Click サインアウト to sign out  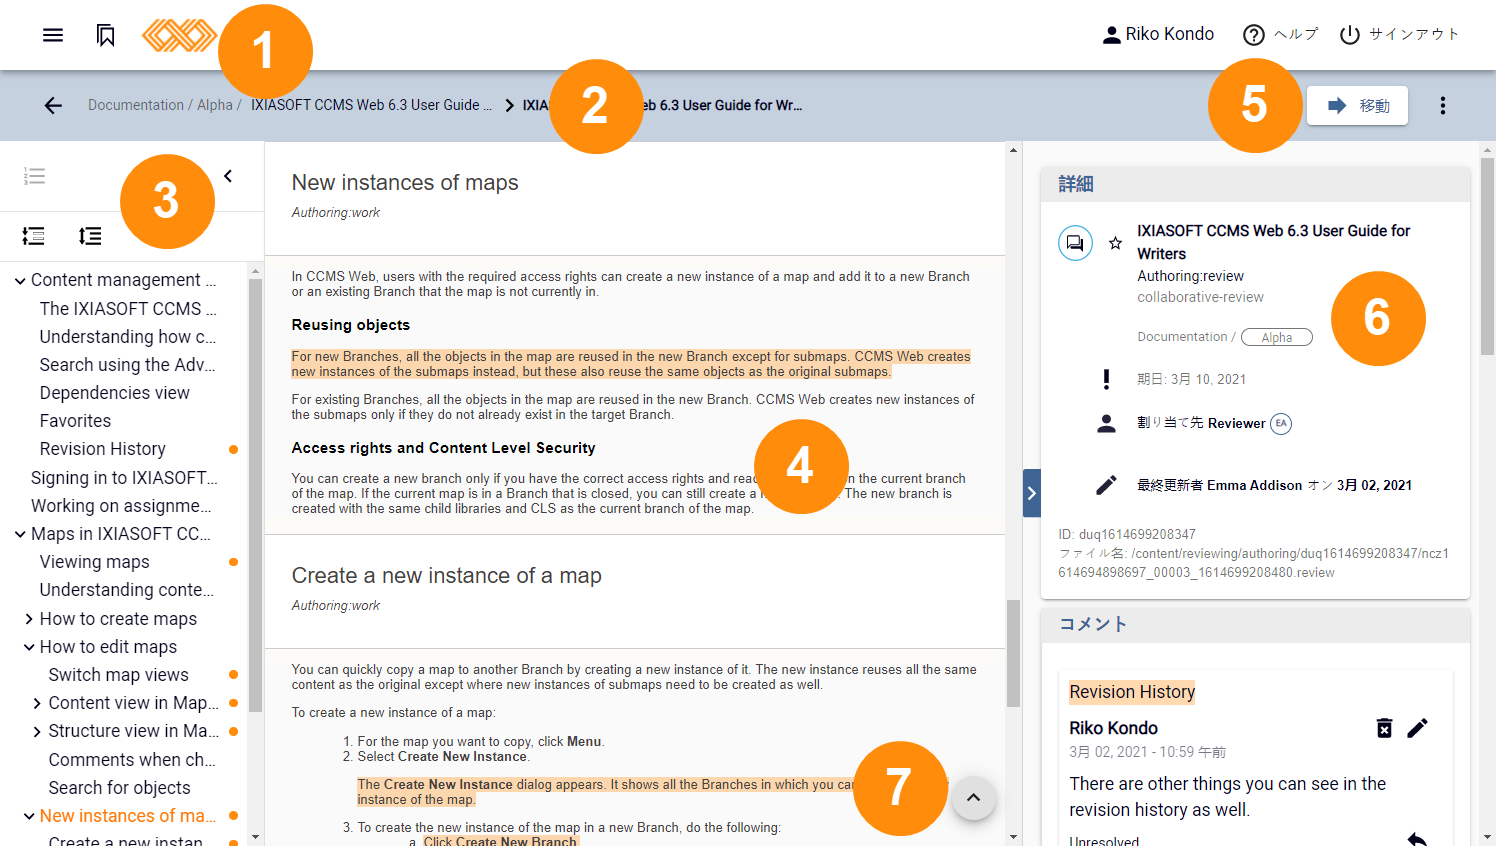point(1399,34)
